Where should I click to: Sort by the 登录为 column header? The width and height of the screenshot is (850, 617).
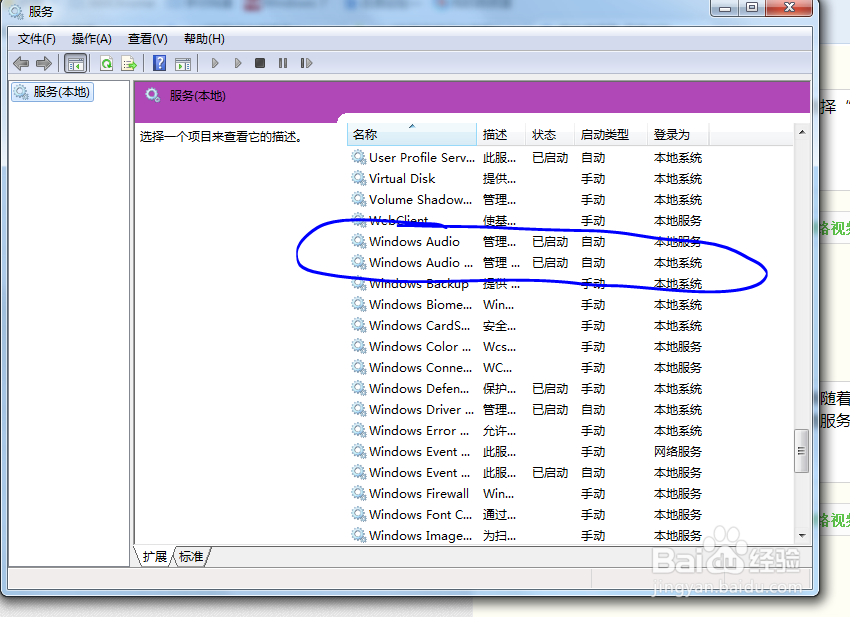678,134
